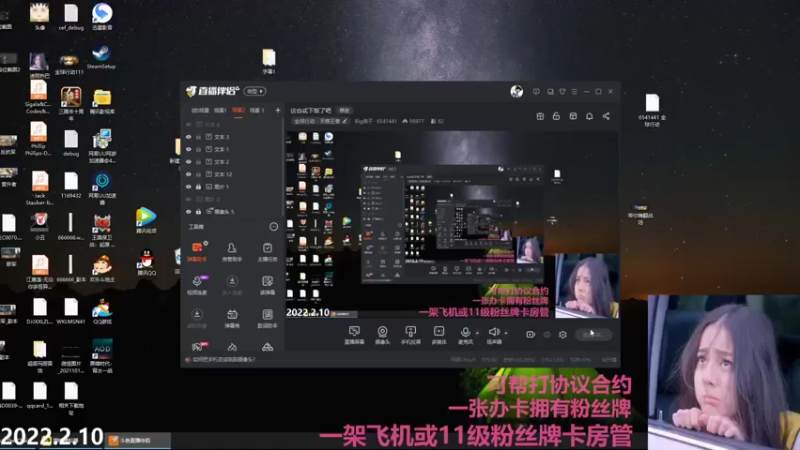Select the 图片 2 layer row
The image size is (800, 450).
click(x=233, y=199)
